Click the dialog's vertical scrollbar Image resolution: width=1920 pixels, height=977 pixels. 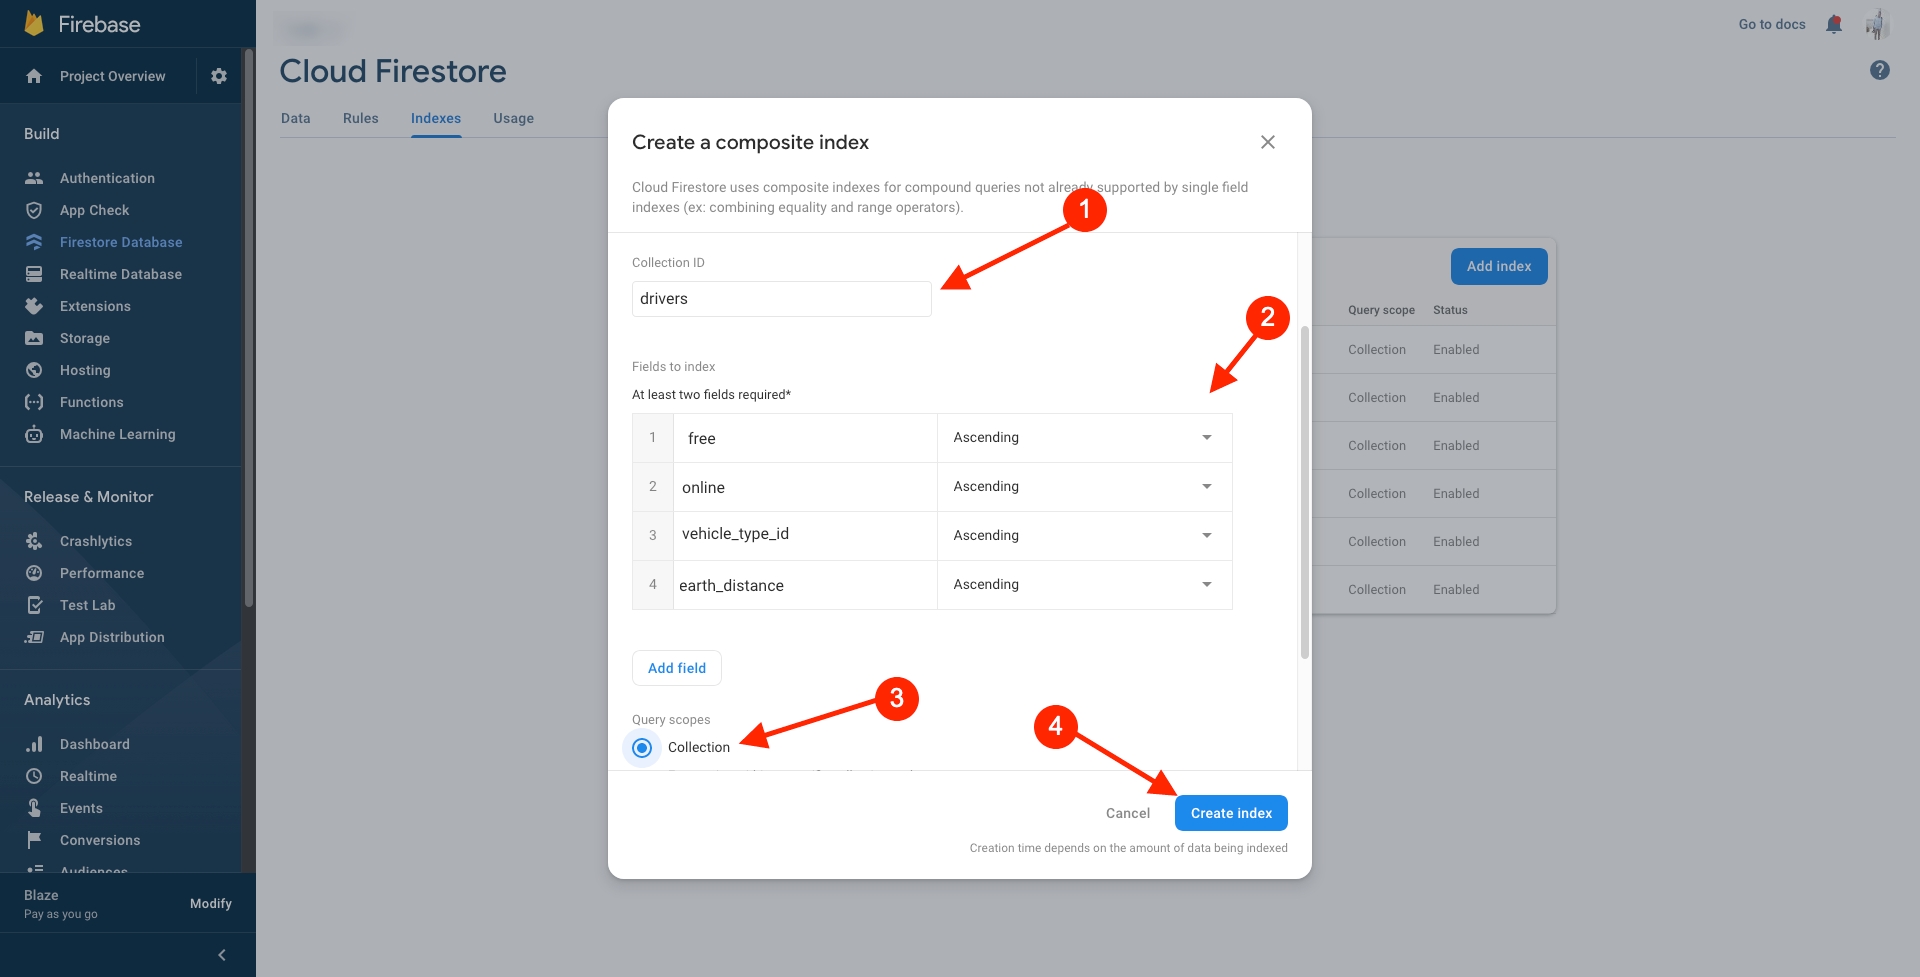[1304, 490]
